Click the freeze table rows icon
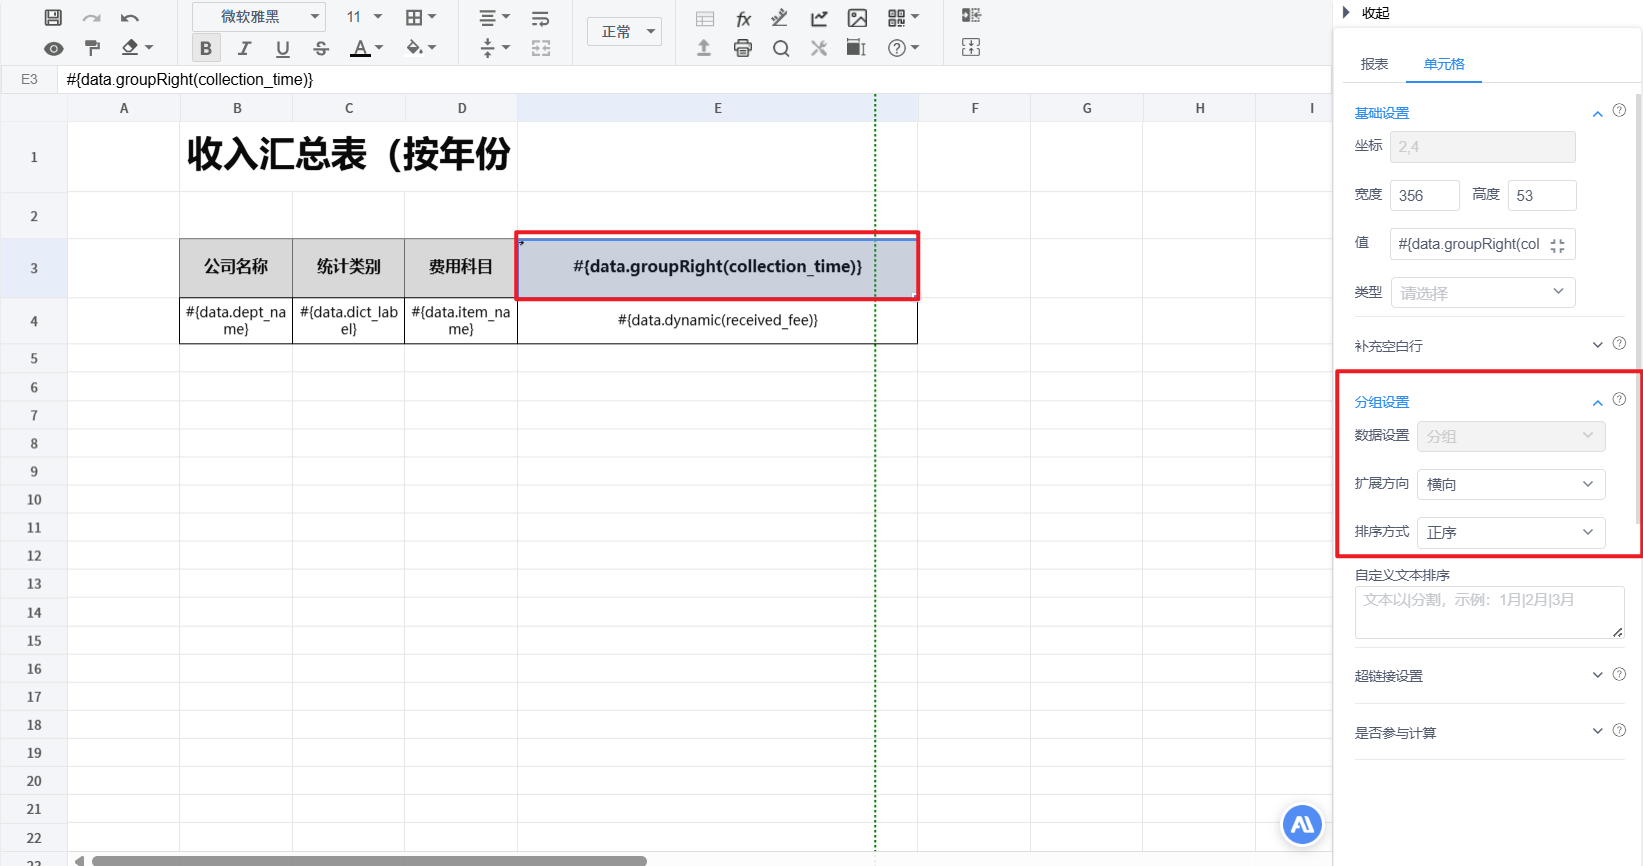 click(705, 18)
